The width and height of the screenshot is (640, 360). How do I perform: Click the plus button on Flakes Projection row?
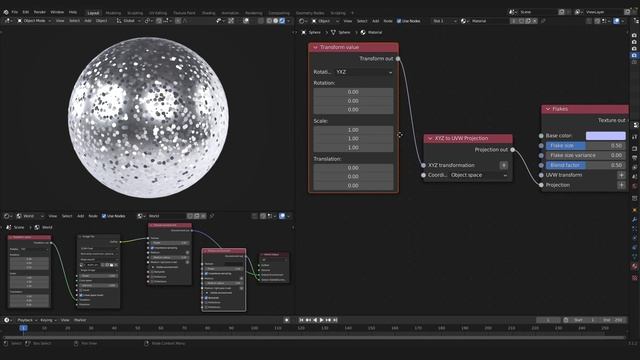pyautogui.click(x=621, y=185)
